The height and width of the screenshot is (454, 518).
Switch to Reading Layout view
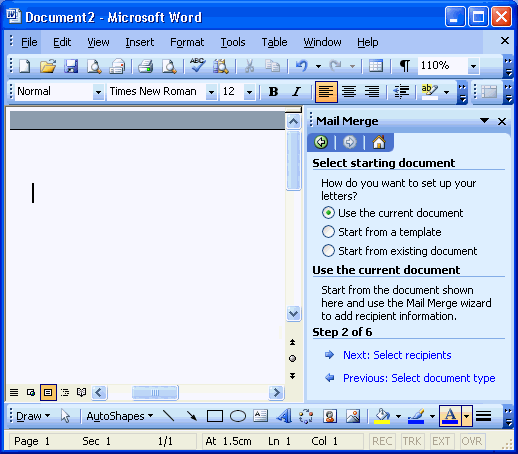82,392
